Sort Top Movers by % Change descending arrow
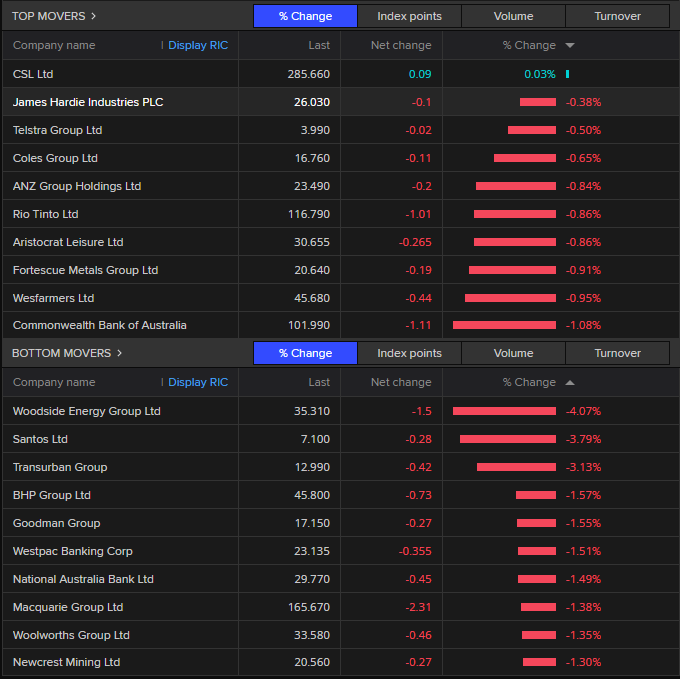The width and height of the screenshot is (680, 679). pos(570,46)
